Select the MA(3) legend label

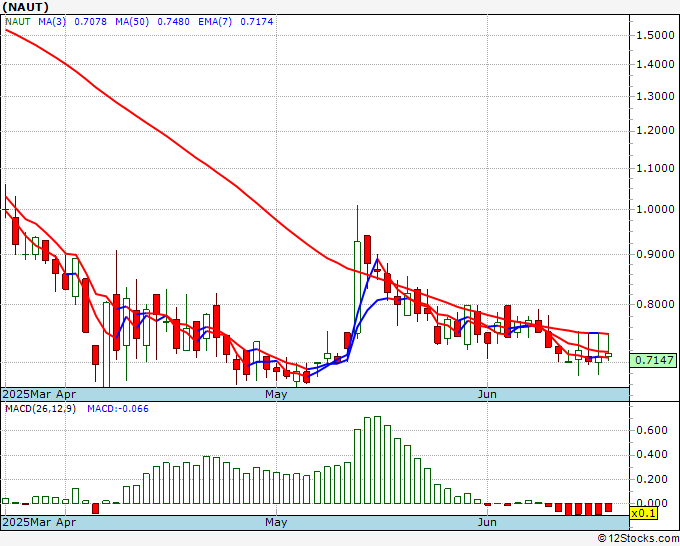tap(52, 22)
